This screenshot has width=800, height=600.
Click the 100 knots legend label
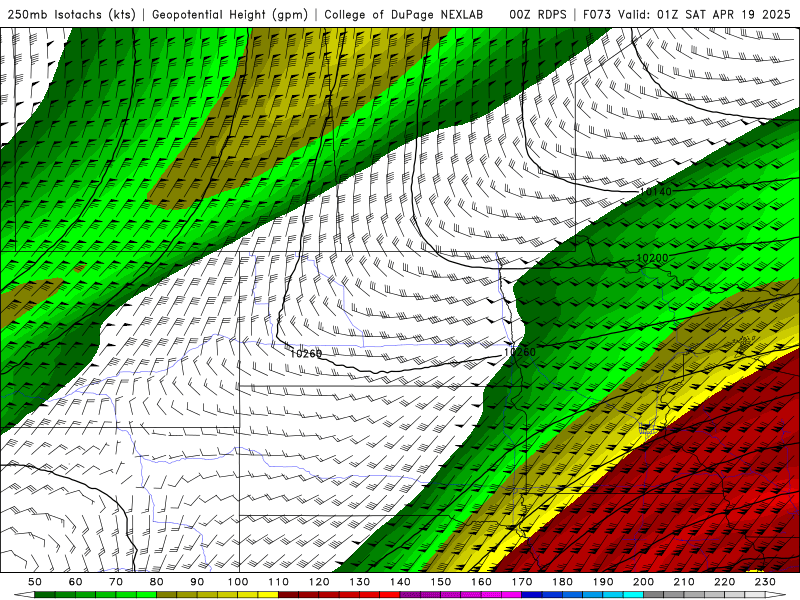[238, 582]
